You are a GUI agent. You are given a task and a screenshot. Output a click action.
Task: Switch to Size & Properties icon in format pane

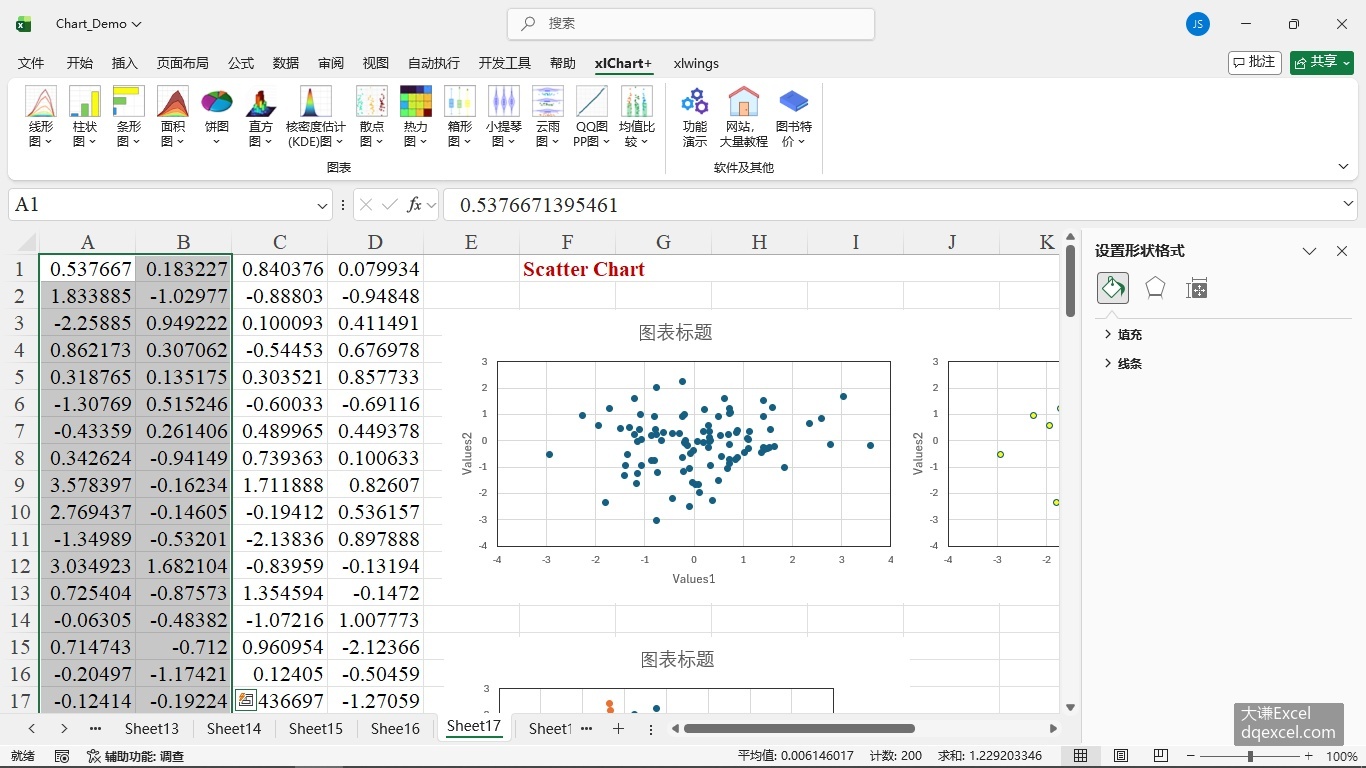[x=1197, y=288]
